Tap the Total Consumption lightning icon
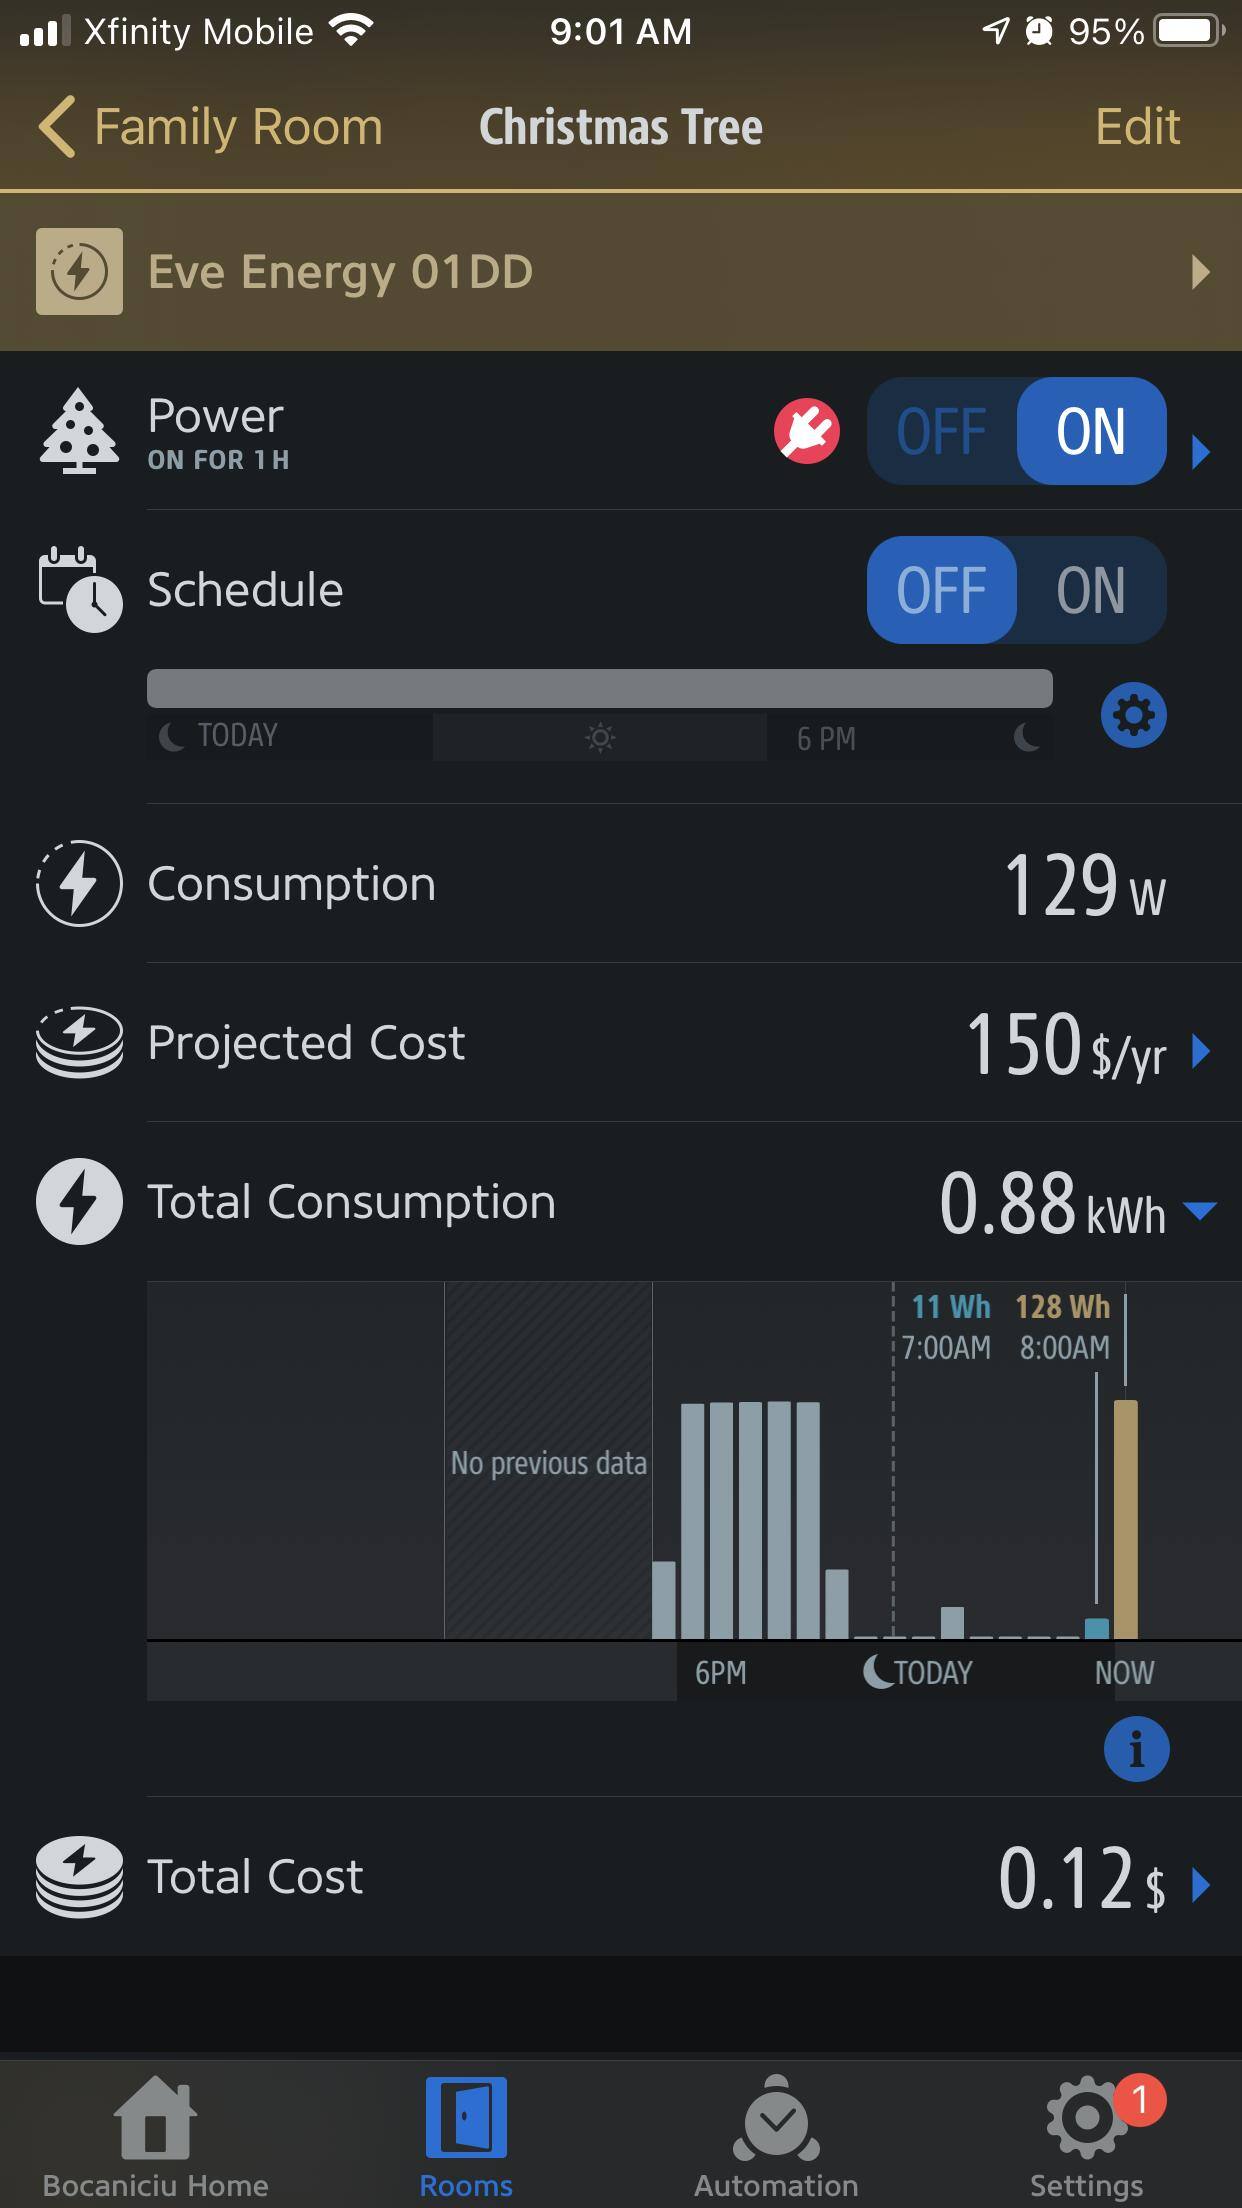This screenshot has height=2208, width=1242. click(x=79, y=1201)
